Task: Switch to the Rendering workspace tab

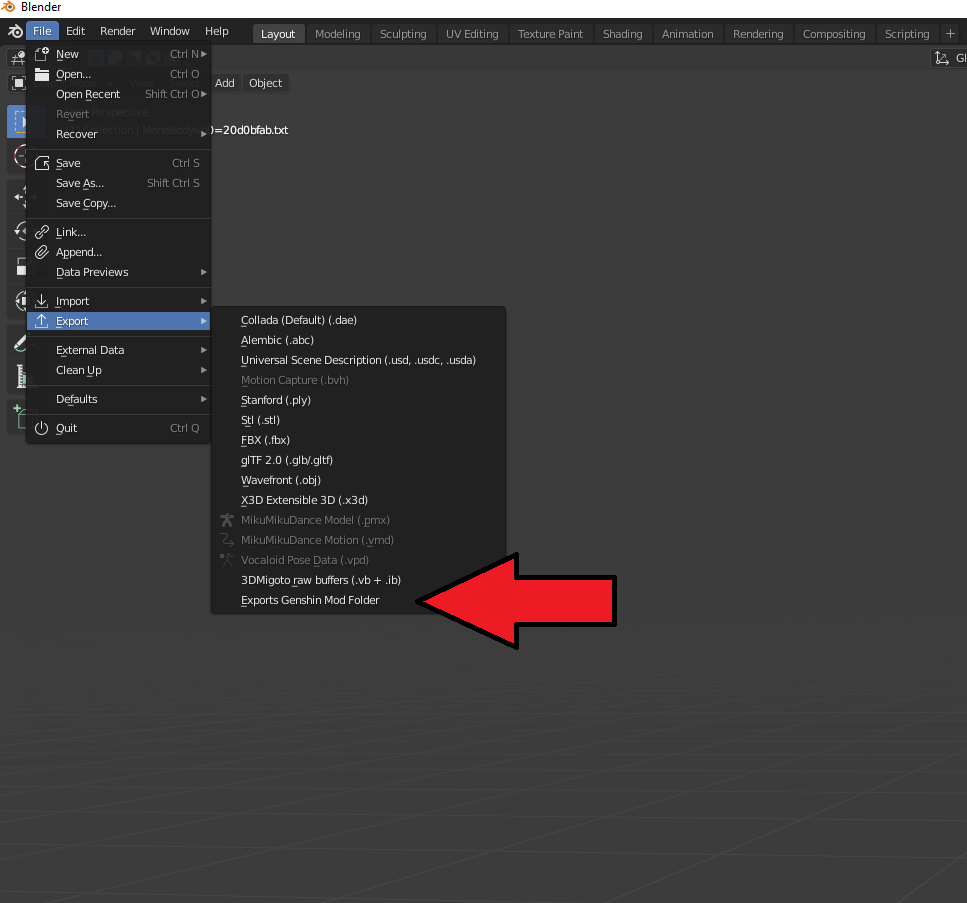Action: 758,34
